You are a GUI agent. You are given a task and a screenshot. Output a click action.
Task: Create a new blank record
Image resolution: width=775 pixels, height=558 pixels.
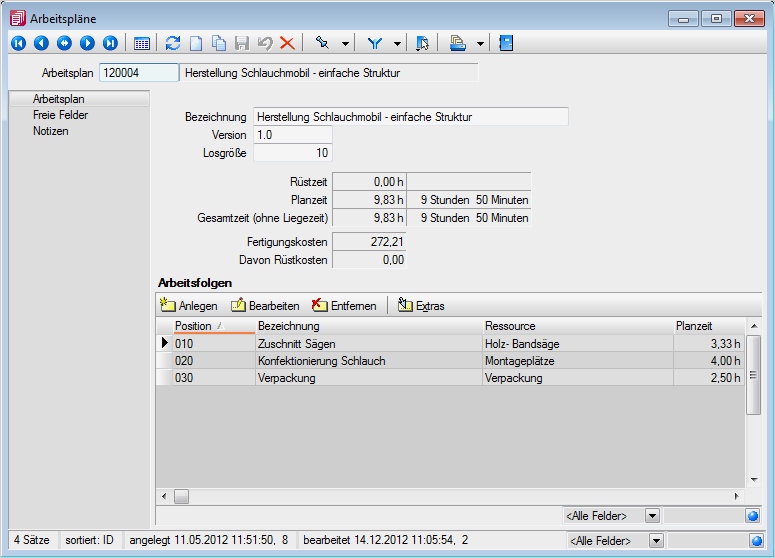(197, 43)
